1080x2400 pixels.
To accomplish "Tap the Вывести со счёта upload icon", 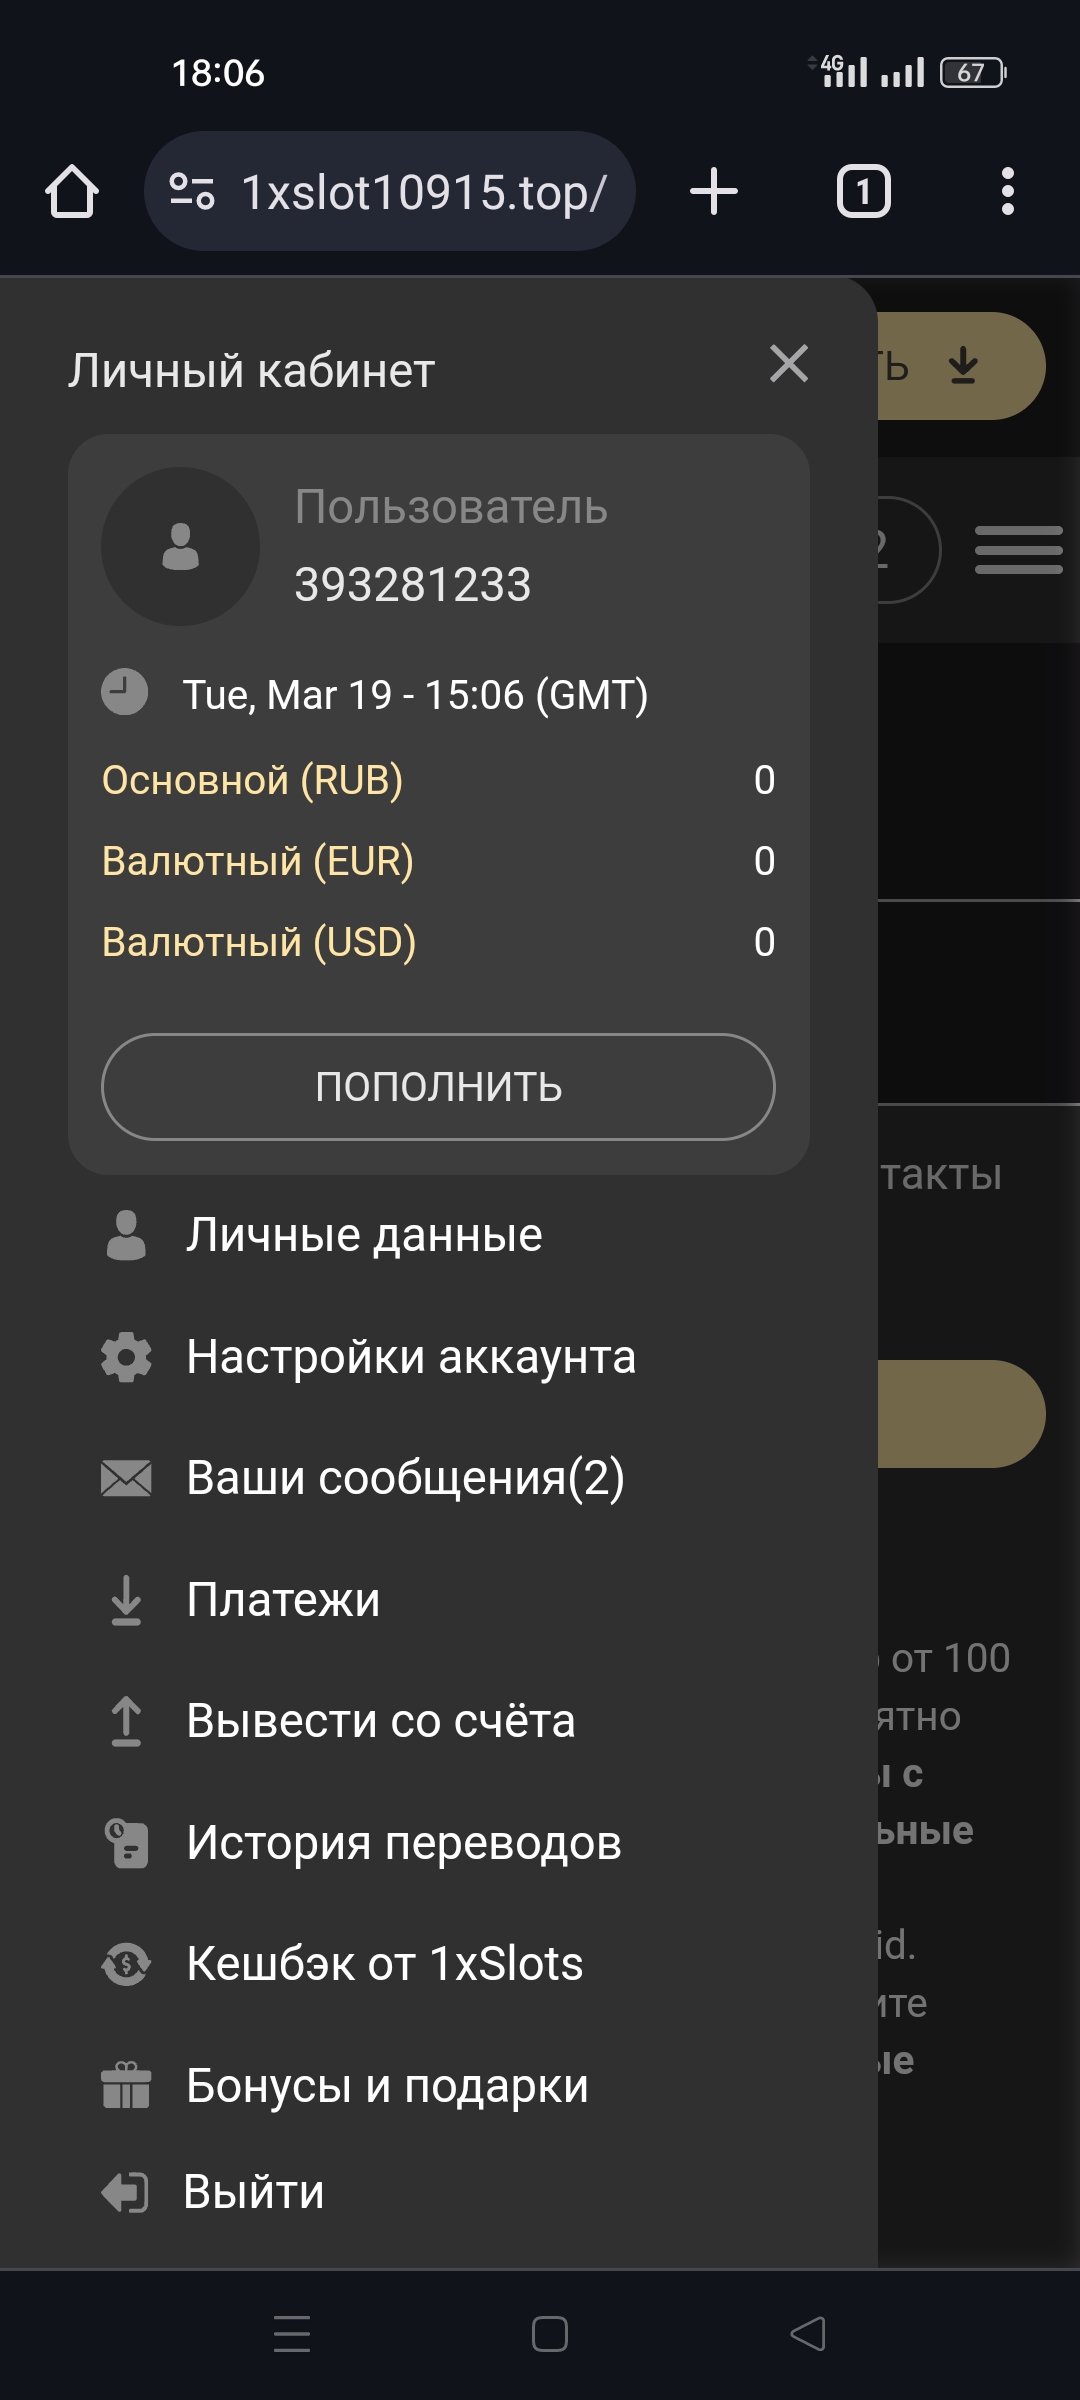I will [126, 1721].
